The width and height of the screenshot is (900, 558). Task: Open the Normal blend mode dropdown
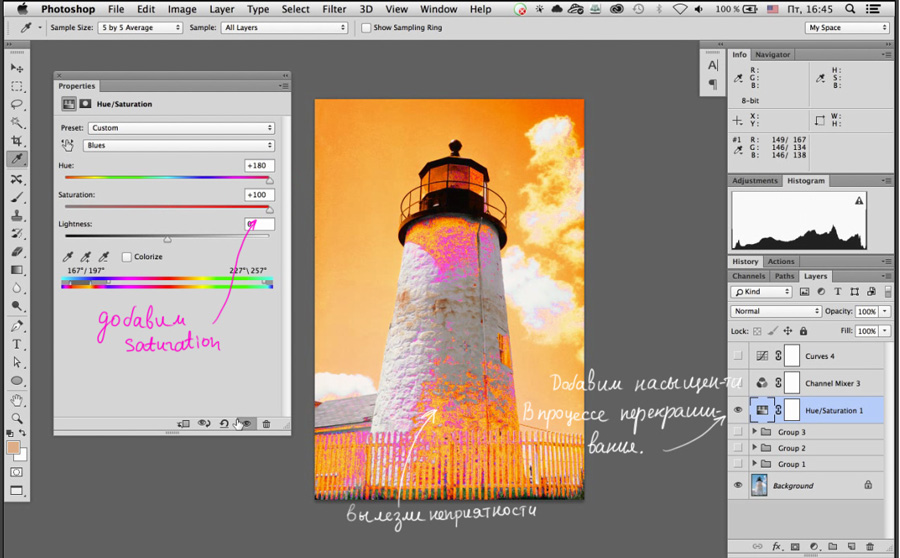pyautogui.click(x=776, y=311)
